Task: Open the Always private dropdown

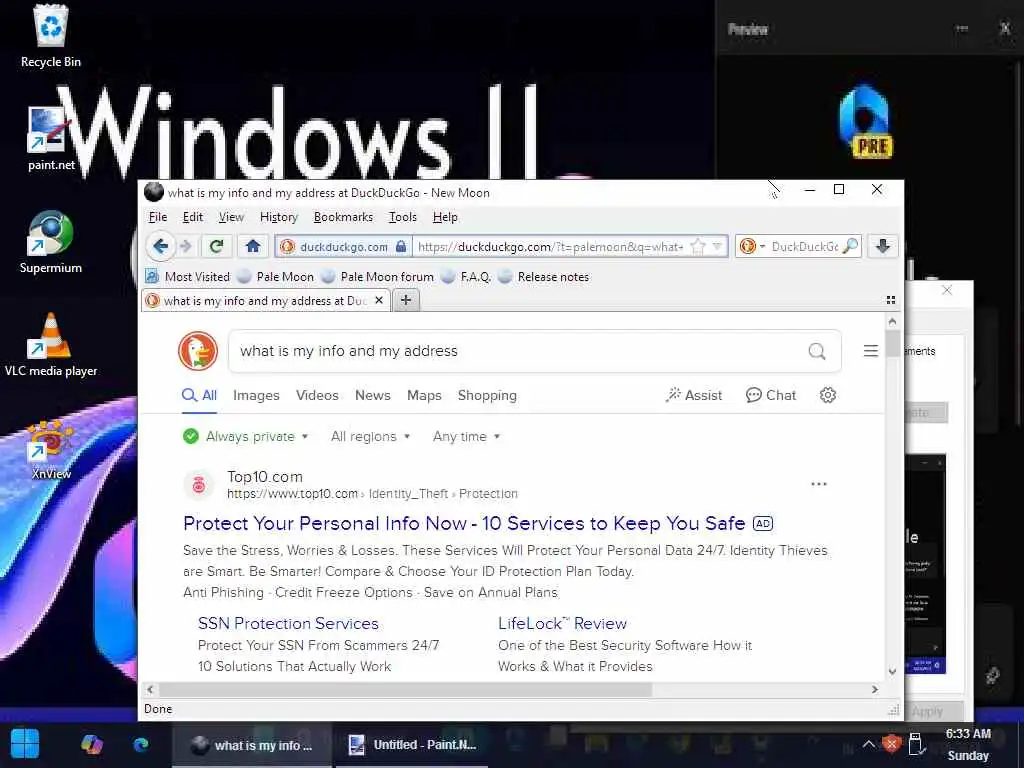Action: coord(246,436)
